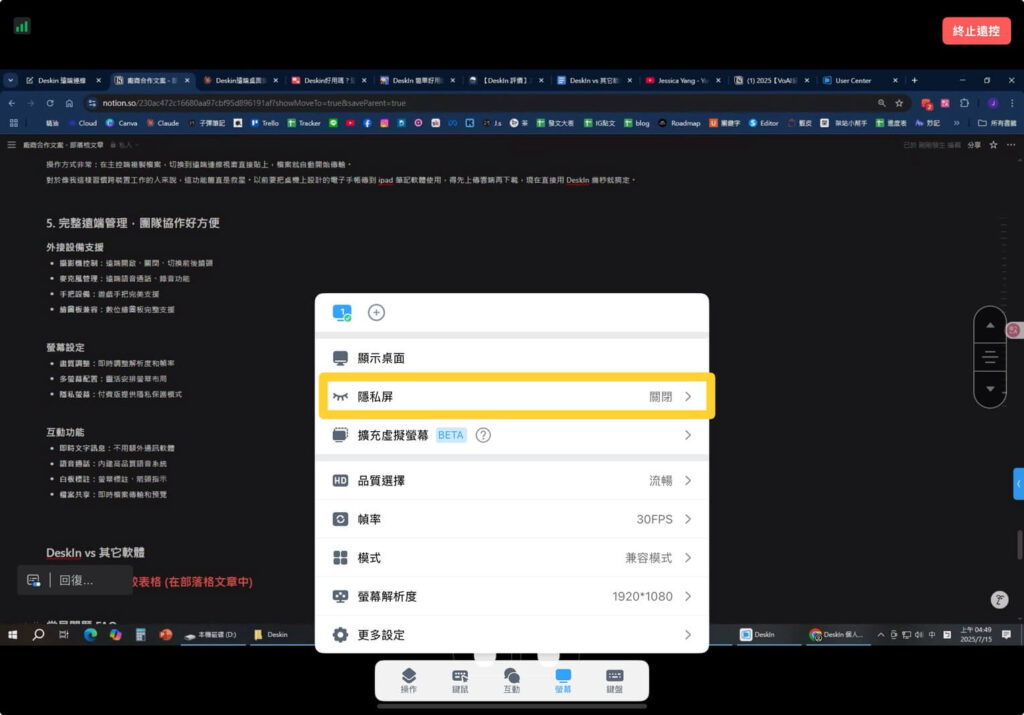Screen dimensions: 1024x715
Task: Open the Canva bookmark
Action: click(121, 123)
